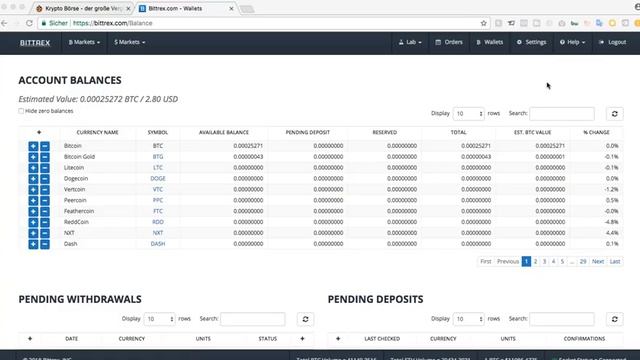Open the DASH symbol link

[158, 244]
